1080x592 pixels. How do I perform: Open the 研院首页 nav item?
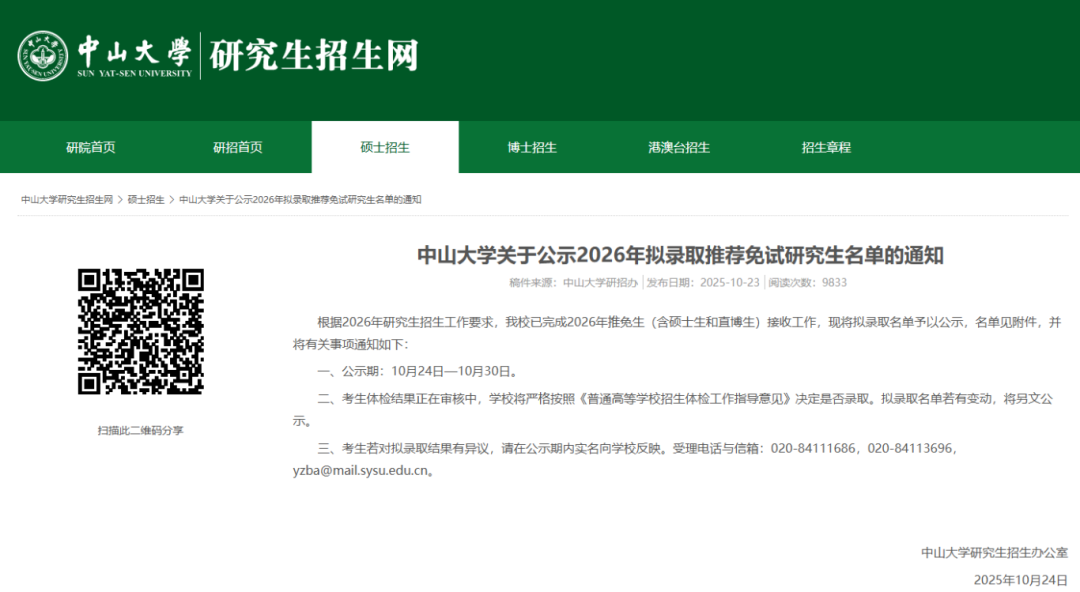pyautogui.click(x=91, y=147)
